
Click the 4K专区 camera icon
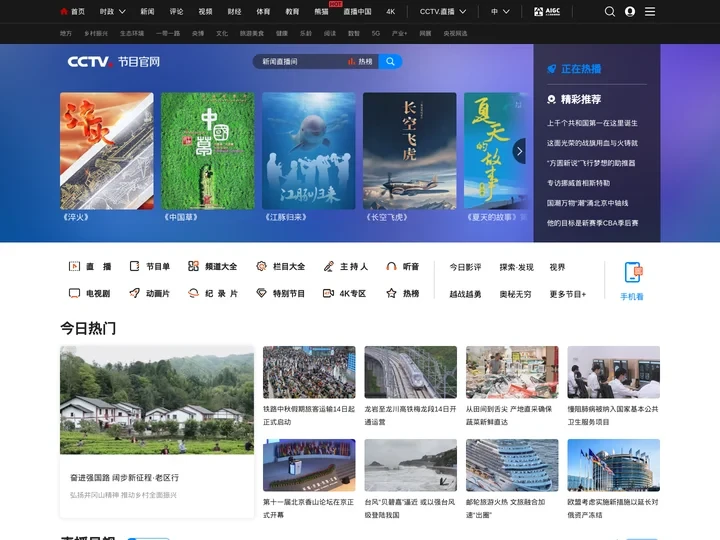click(328, 293)
